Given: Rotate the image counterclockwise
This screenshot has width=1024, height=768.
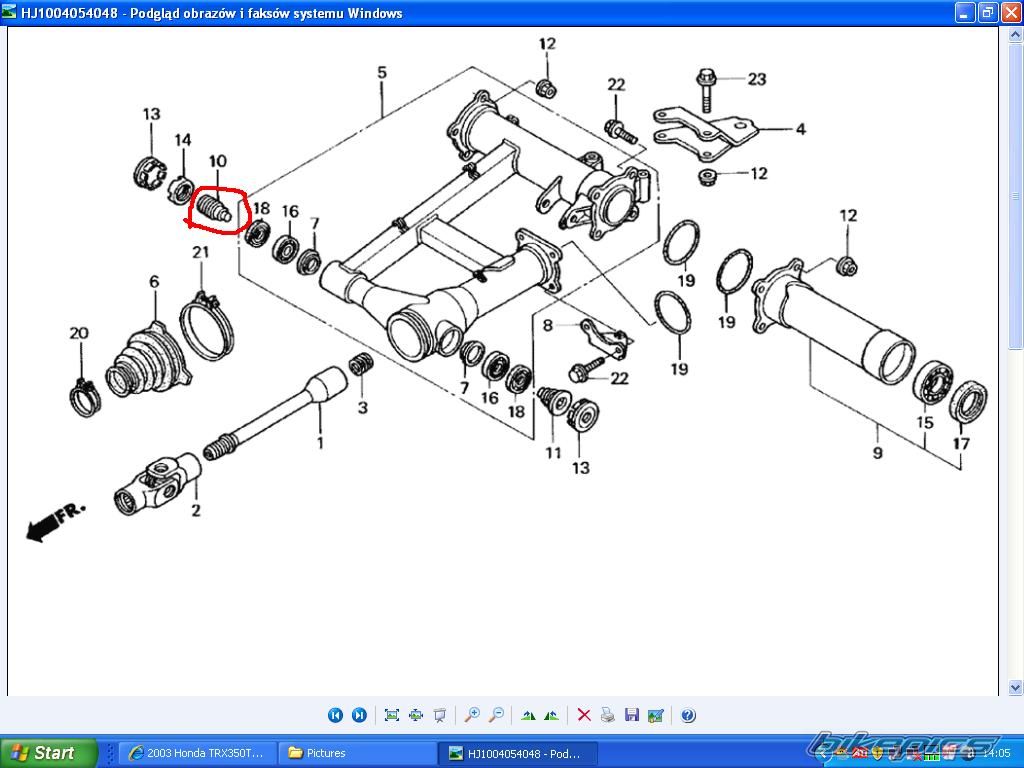Looking at the screenshot, I should pyautogui.click(x=551, y=715).
